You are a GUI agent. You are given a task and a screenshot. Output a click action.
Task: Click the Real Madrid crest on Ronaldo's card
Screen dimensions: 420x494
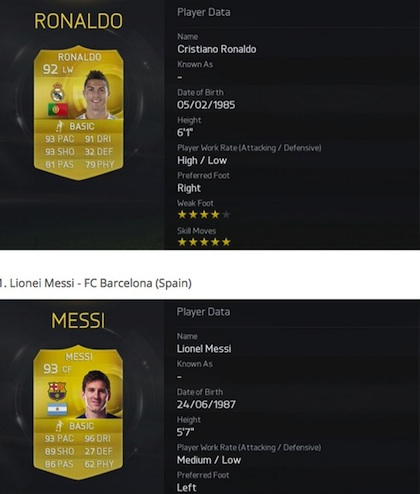[57, 92]
